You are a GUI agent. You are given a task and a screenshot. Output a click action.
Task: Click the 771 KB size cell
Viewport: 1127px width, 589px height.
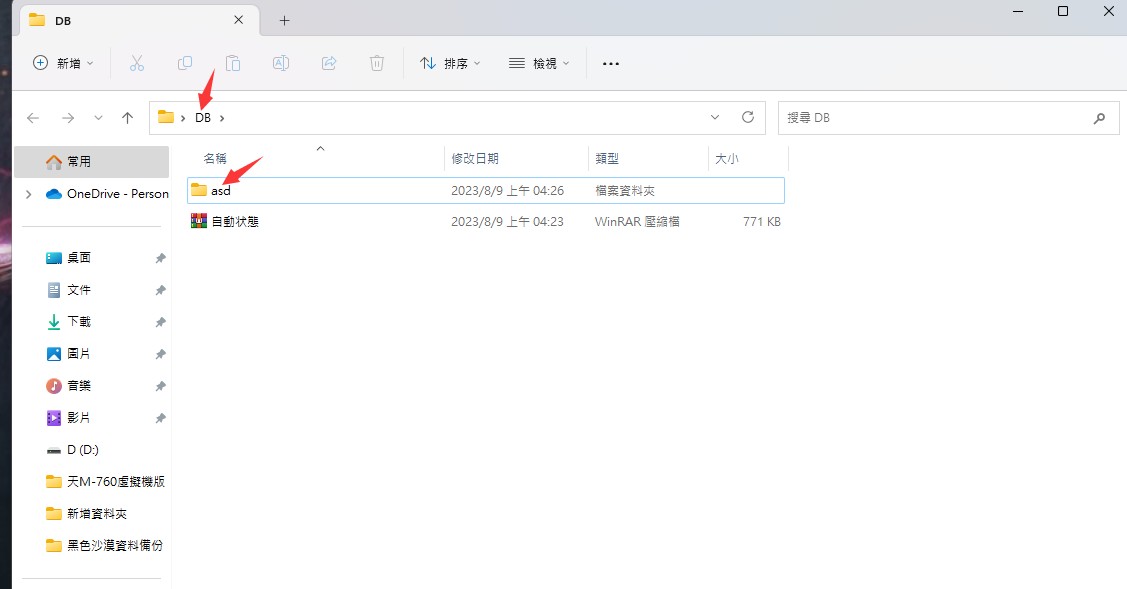(x=762, y=222)
